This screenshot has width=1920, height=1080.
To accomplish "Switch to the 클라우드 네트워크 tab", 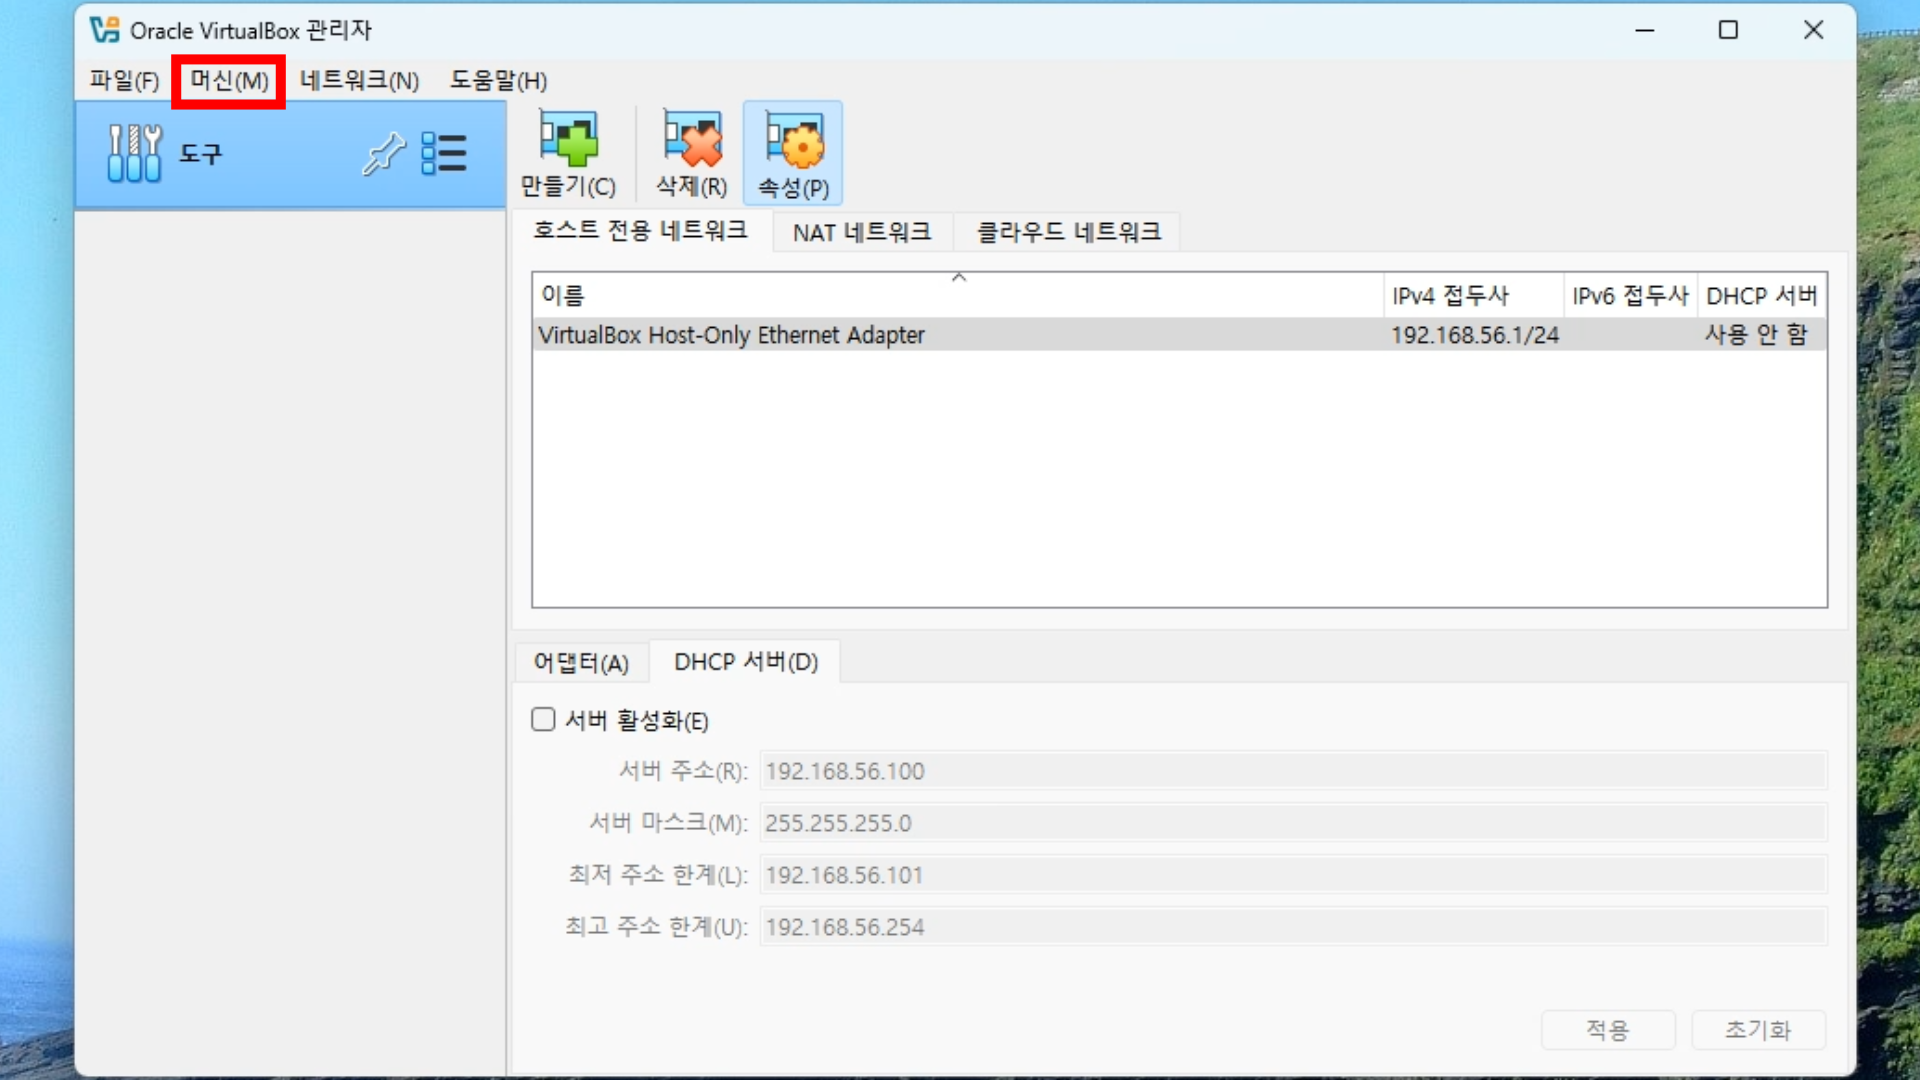I will [x=1068, y=232].
